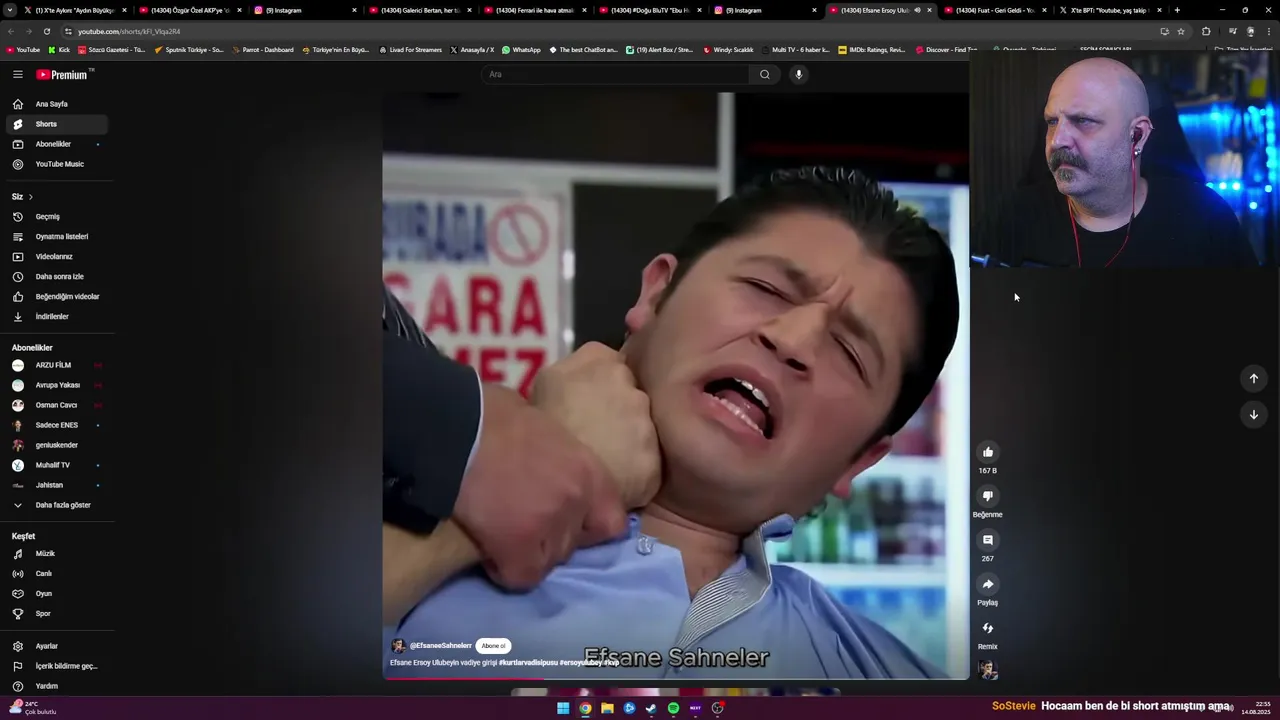Click the Ara search field
The width and height of the screenshot is (1280, 720).
click(x=615, y=74)
